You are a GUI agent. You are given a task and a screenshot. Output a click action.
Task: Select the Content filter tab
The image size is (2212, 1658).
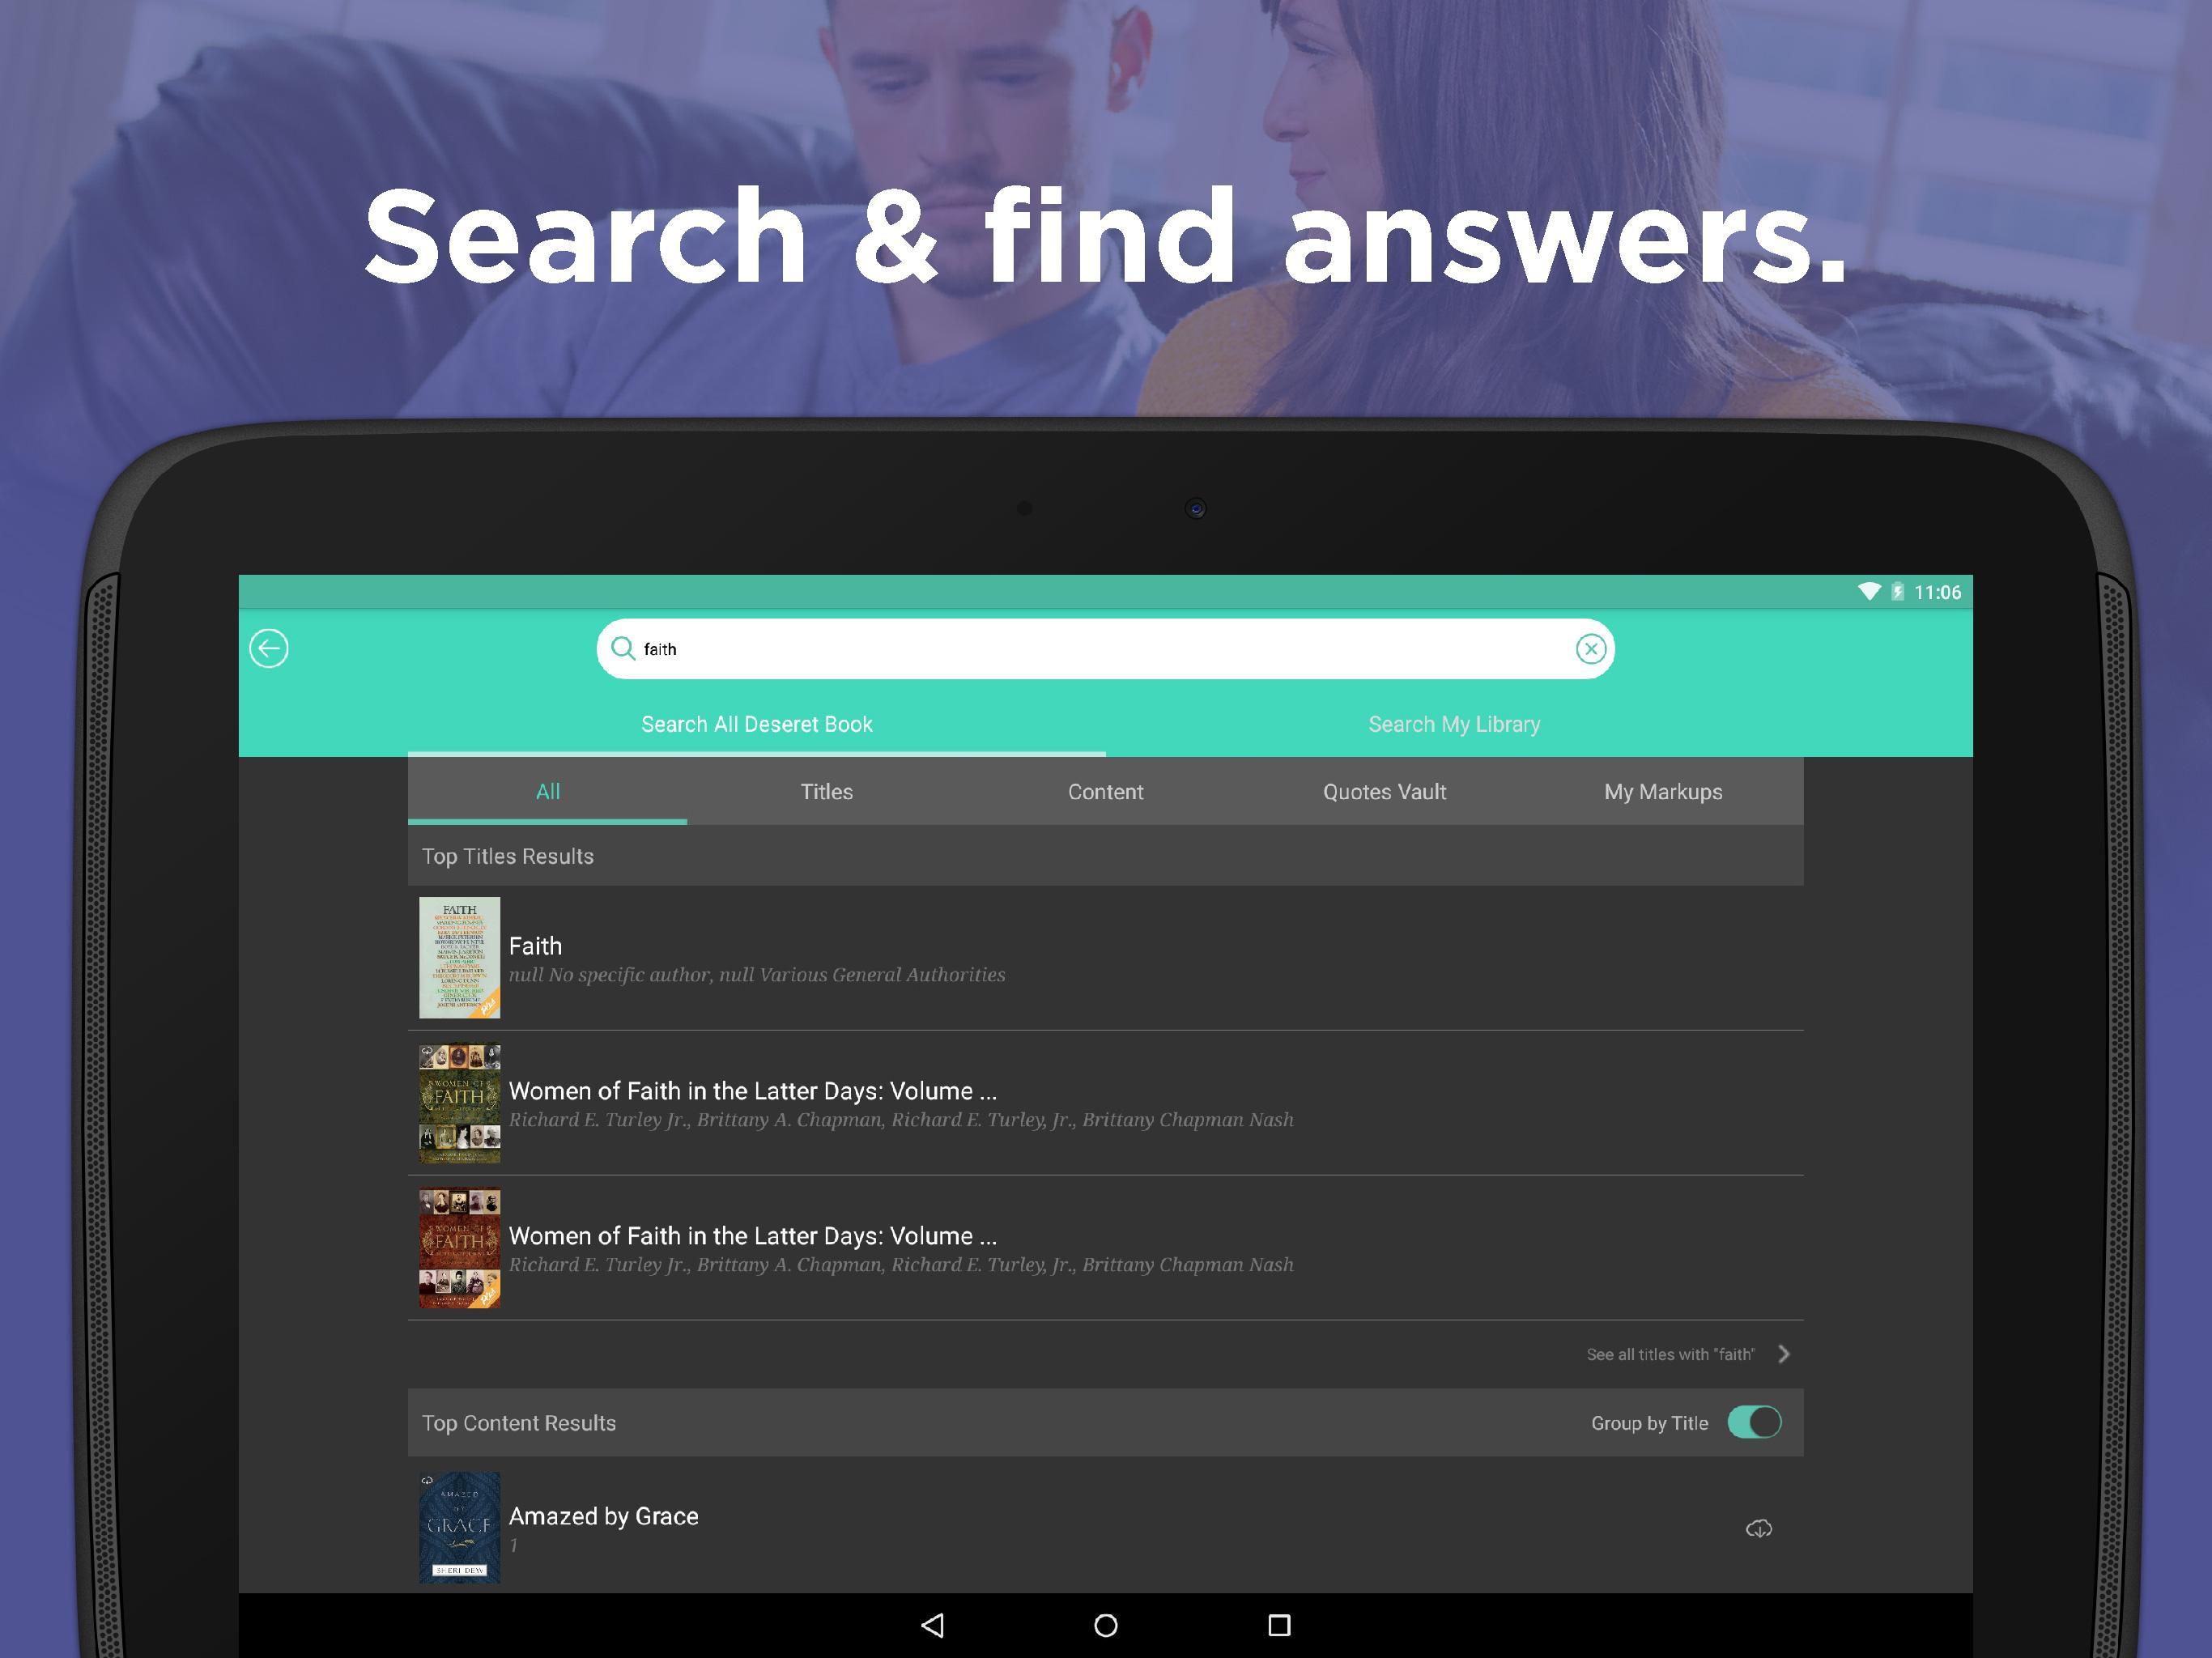tap(1104, 793)
